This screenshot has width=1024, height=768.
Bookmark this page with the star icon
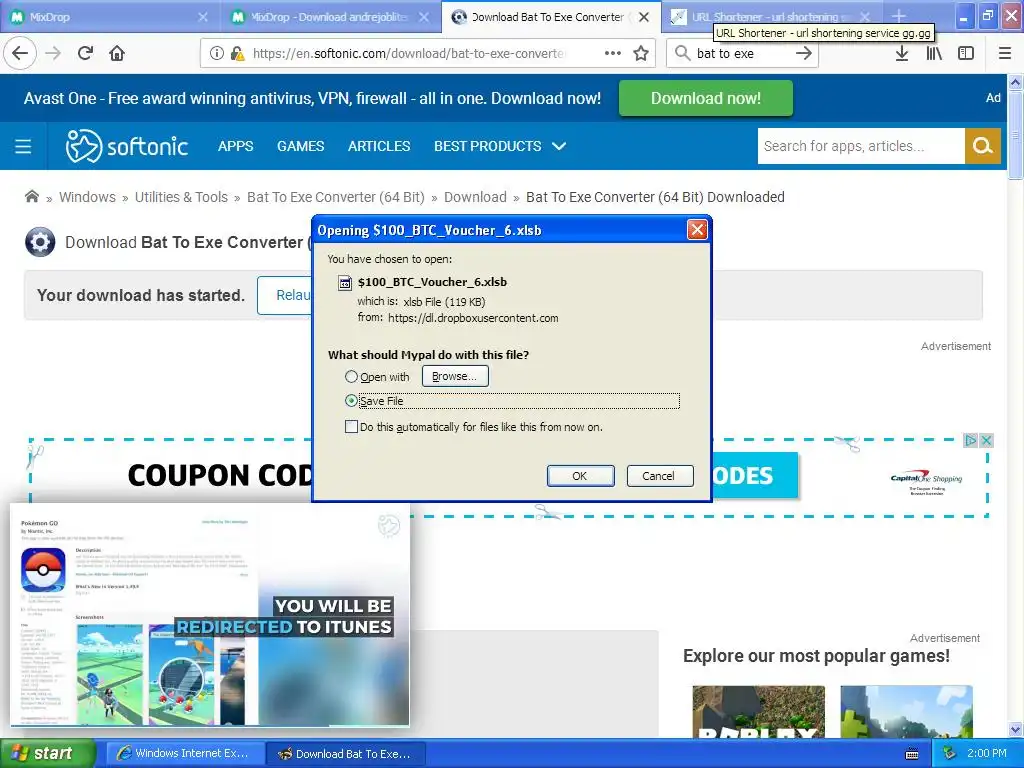click(641, 53)
